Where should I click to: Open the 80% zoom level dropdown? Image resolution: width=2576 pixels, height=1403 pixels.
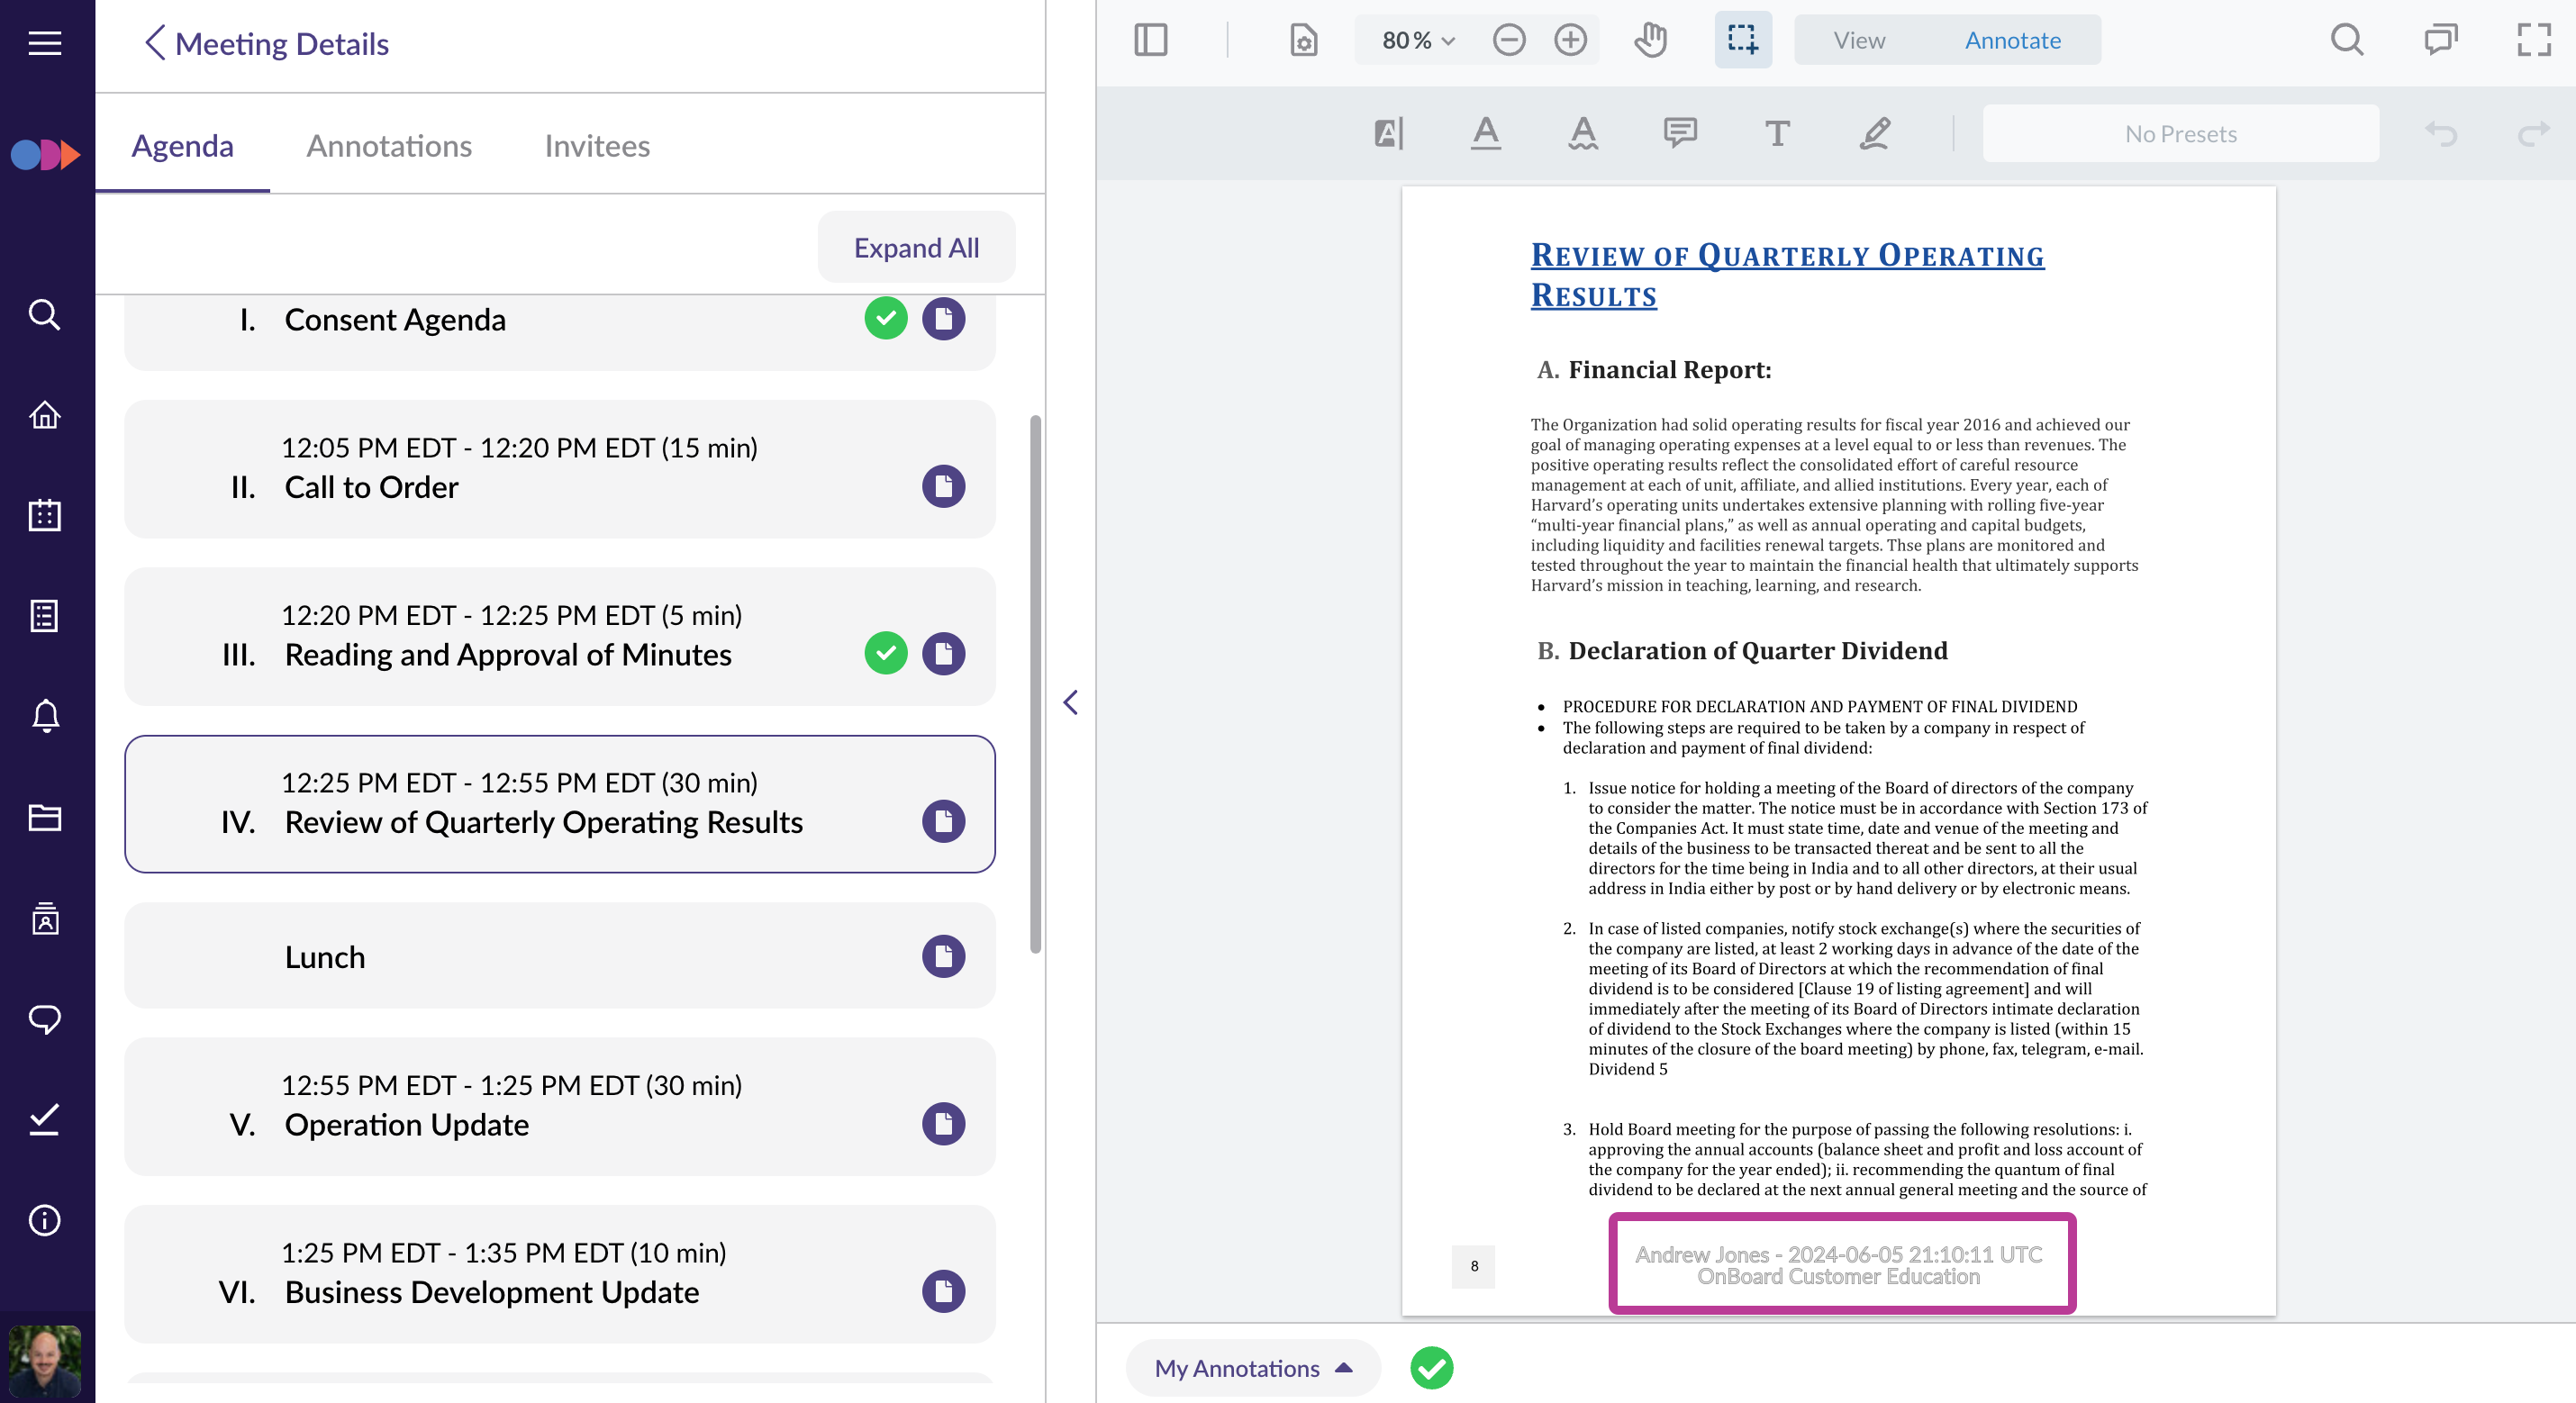point(1417,40)
